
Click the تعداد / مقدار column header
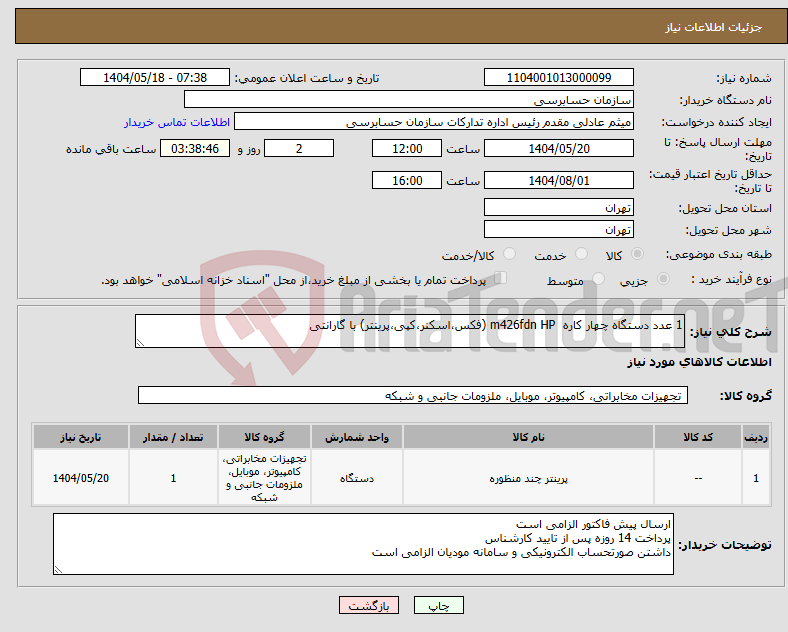(x=173, y=437)
